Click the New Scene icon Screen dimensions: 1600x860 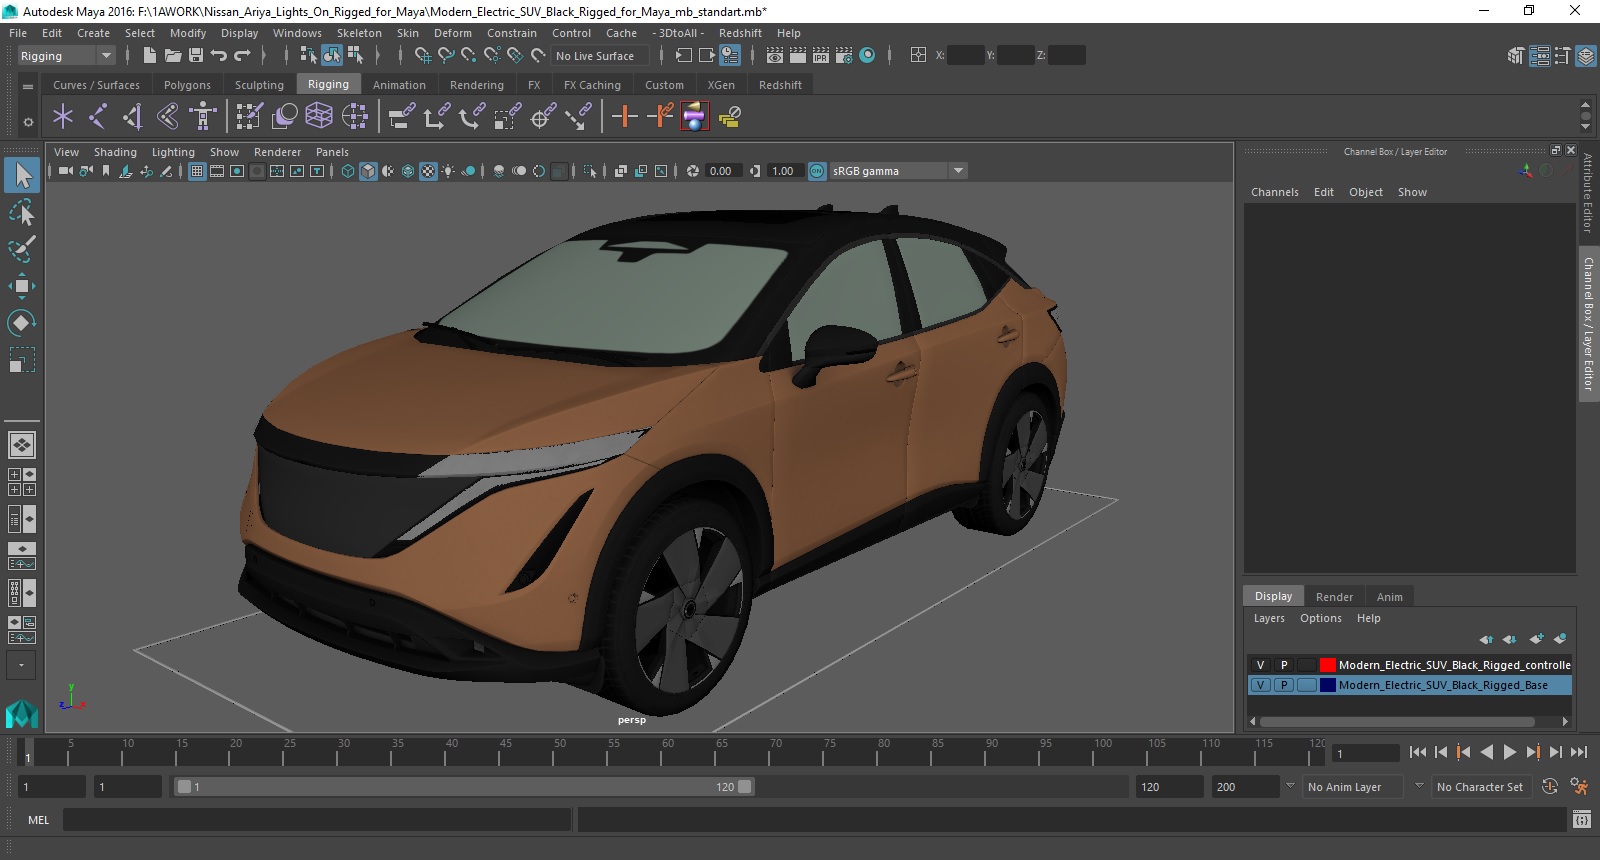(x=149, y=56)
